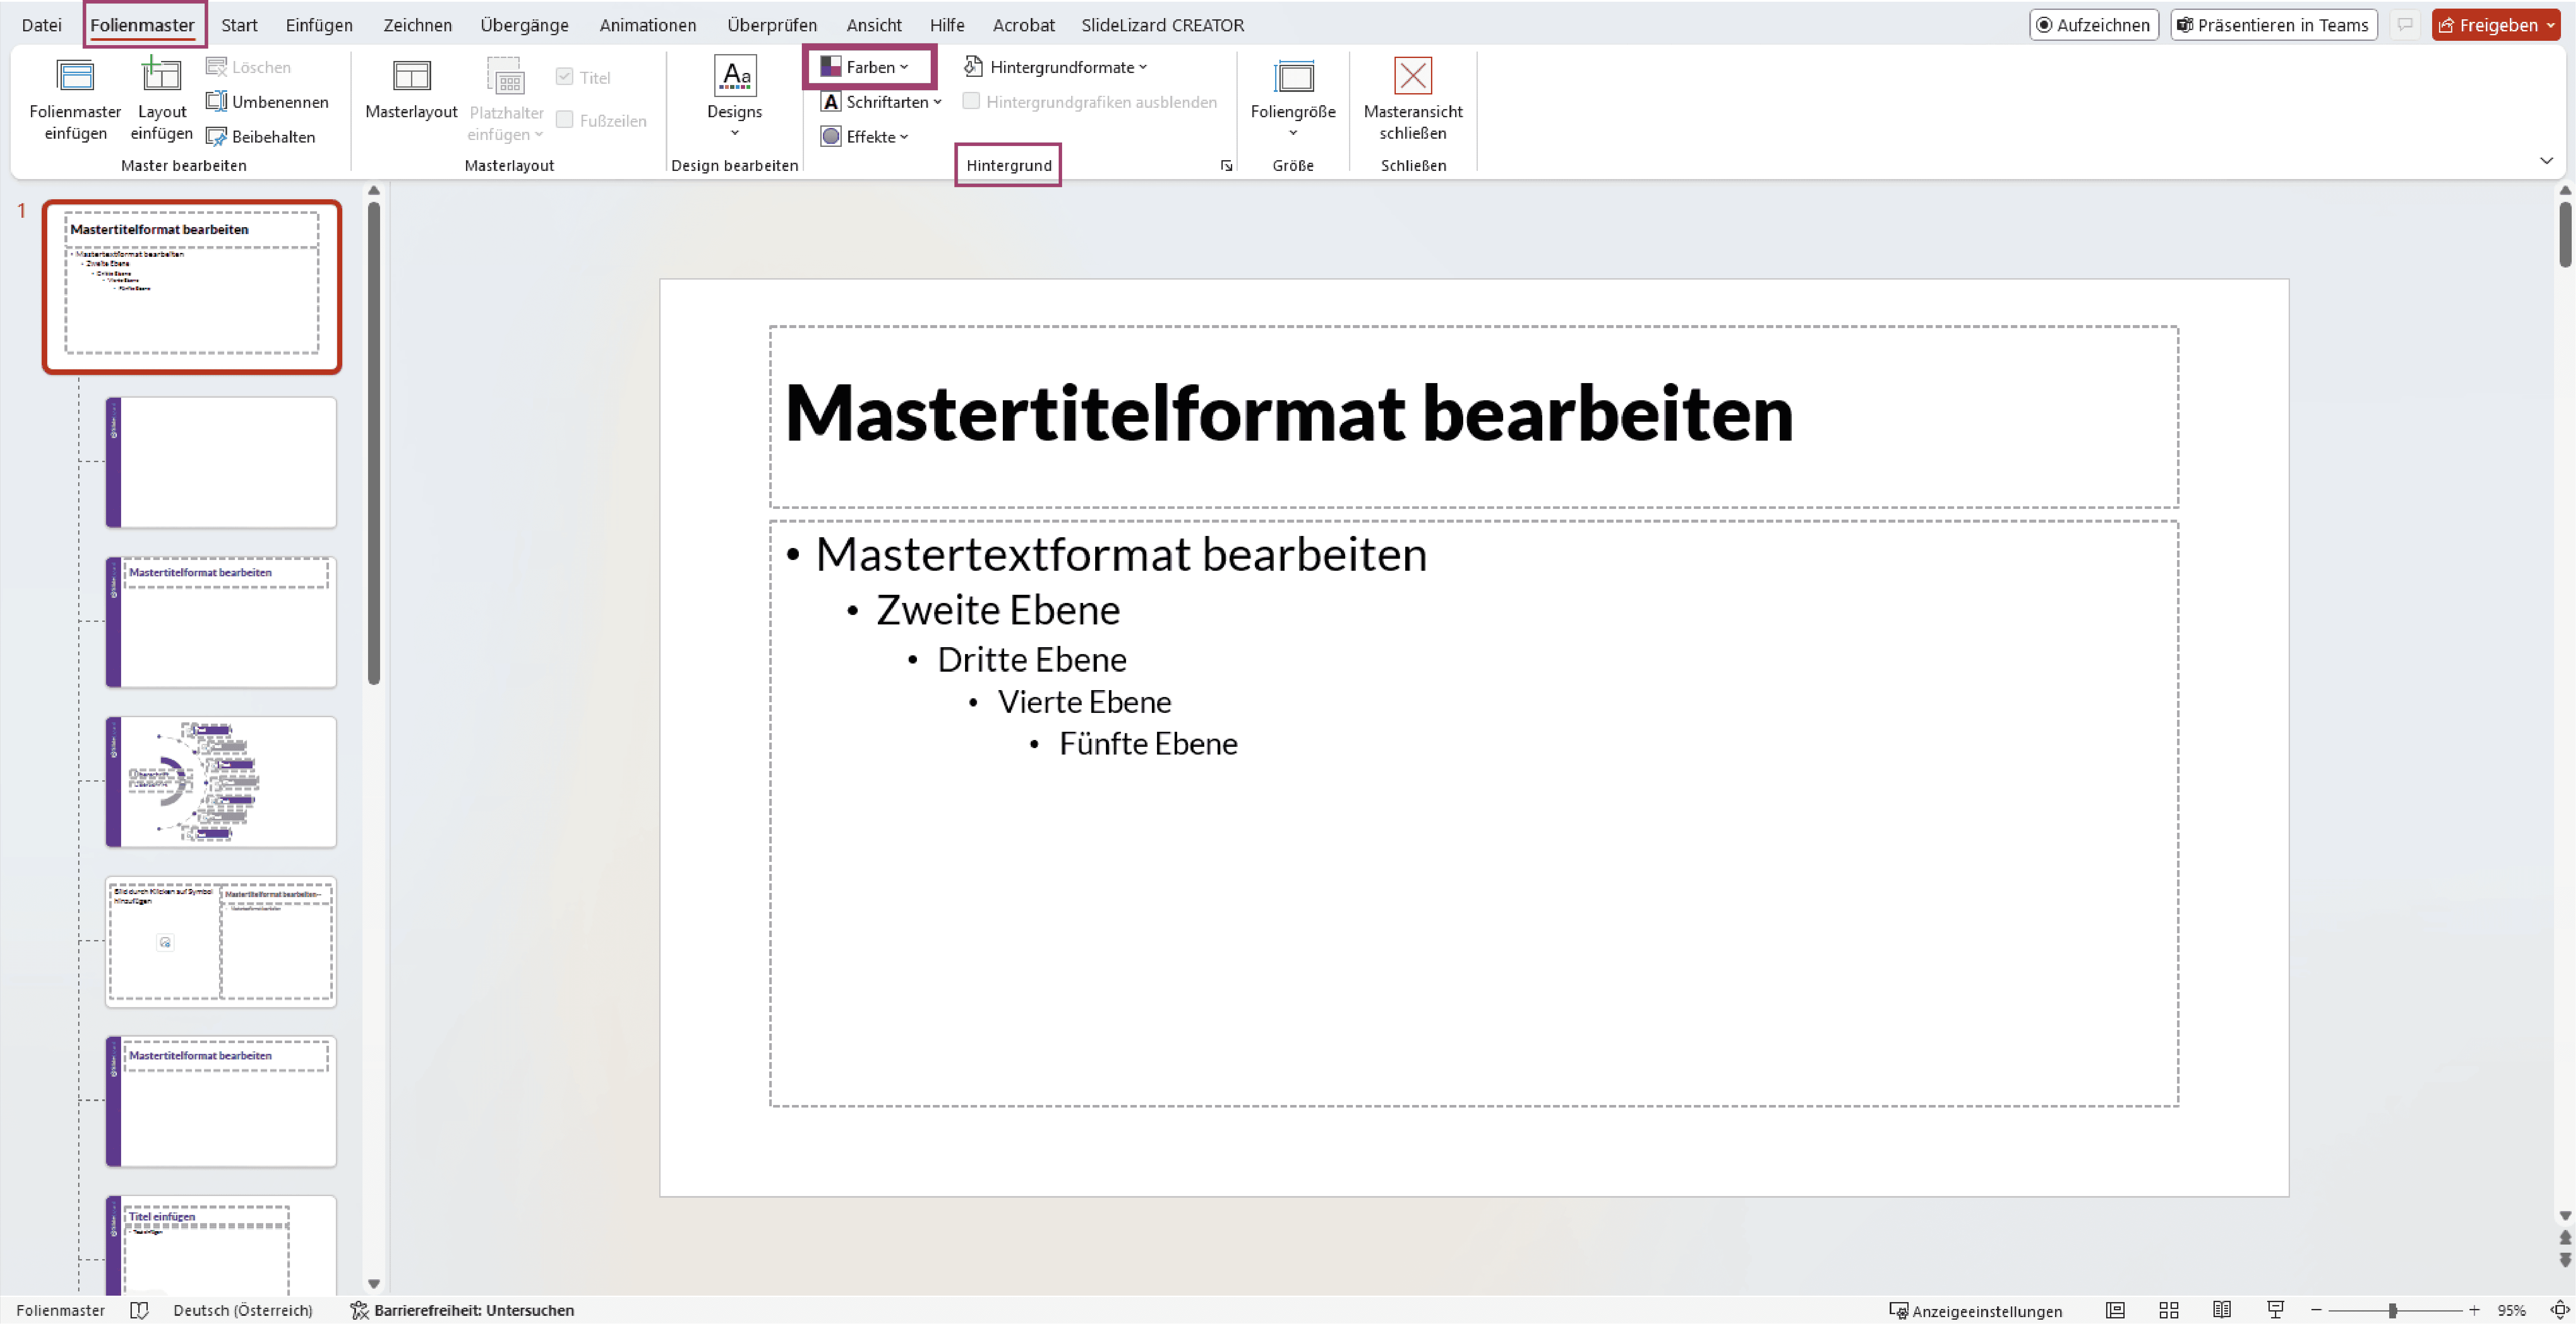The image size is (2576, 1324).
Task: Click the Aufzeichnen record button
Action: click(x=2094, y=25)
